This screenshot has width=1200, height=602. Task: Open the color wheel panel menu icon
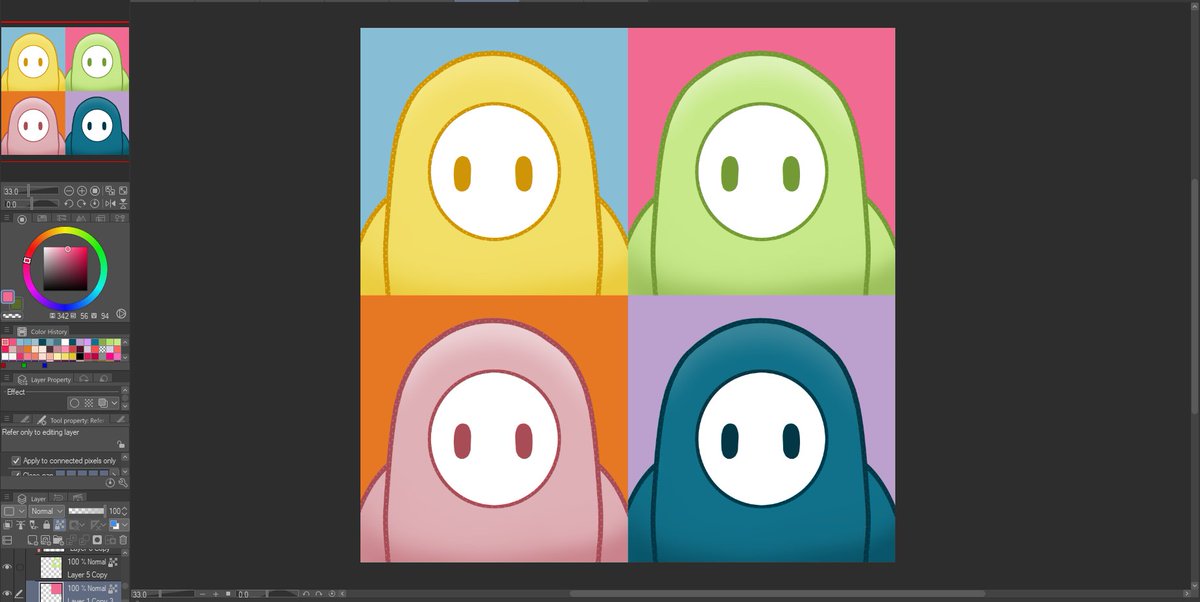coord(7,218)
